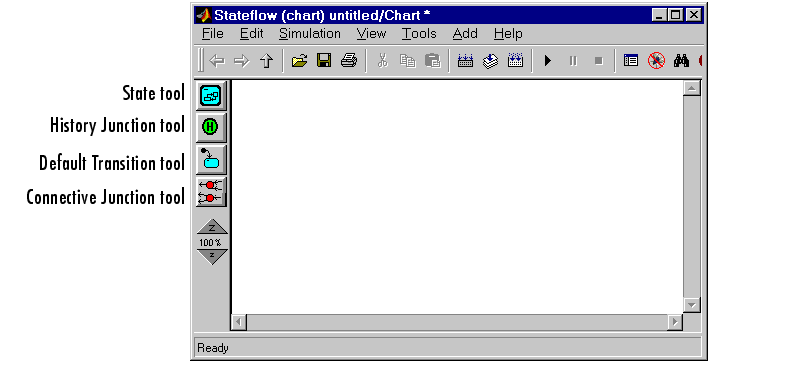Image resolution: width=800 pixels, height=366 pixels.
Task: Click the empty chart drawing canvas
Action: (x=457, y=197)
